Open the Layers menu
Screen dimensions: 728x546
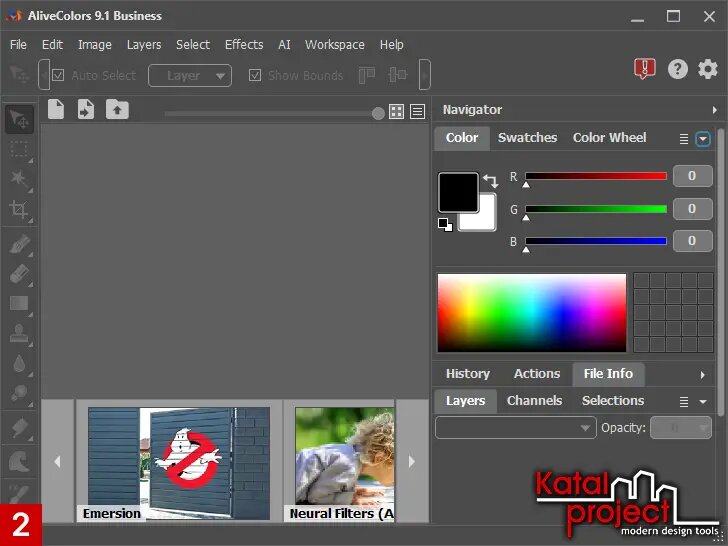click(144, 45)
